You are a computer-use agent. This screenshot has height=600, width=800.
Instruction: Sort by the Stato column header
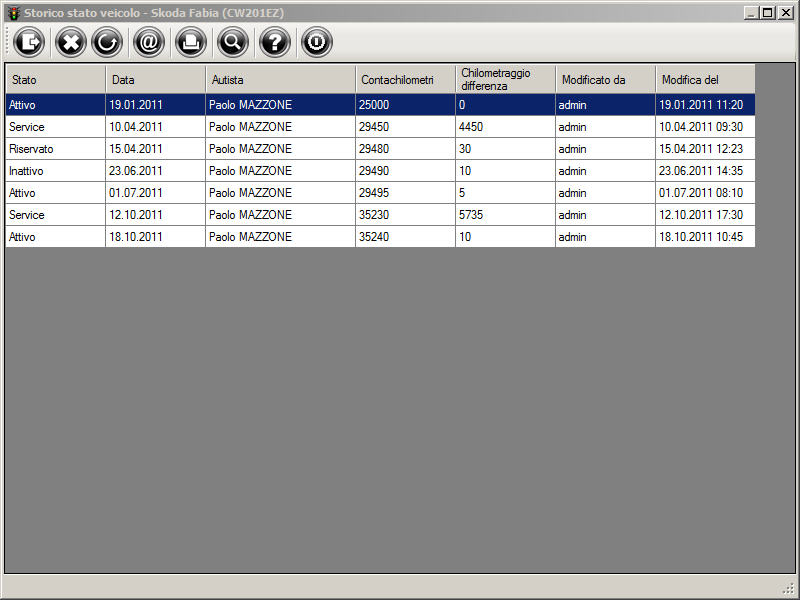coord(56,80)
